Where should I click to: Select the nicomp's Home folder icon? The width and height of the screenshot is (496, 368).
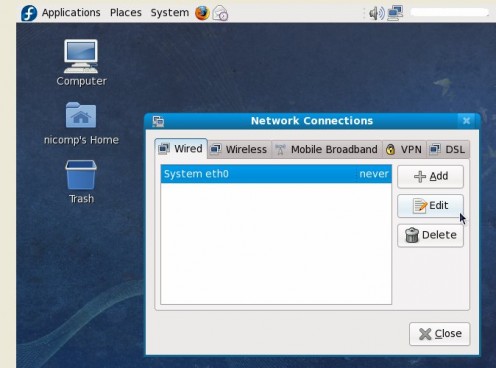click(x=81, y=123)
